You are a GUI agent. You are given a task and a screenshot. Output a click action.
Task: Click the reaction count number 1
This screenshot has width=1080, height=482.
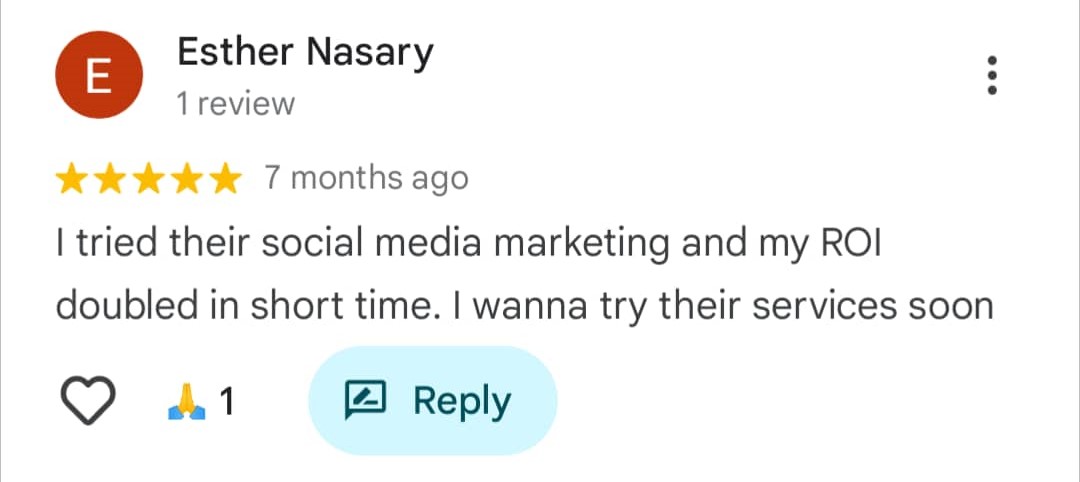coord(227,402)
